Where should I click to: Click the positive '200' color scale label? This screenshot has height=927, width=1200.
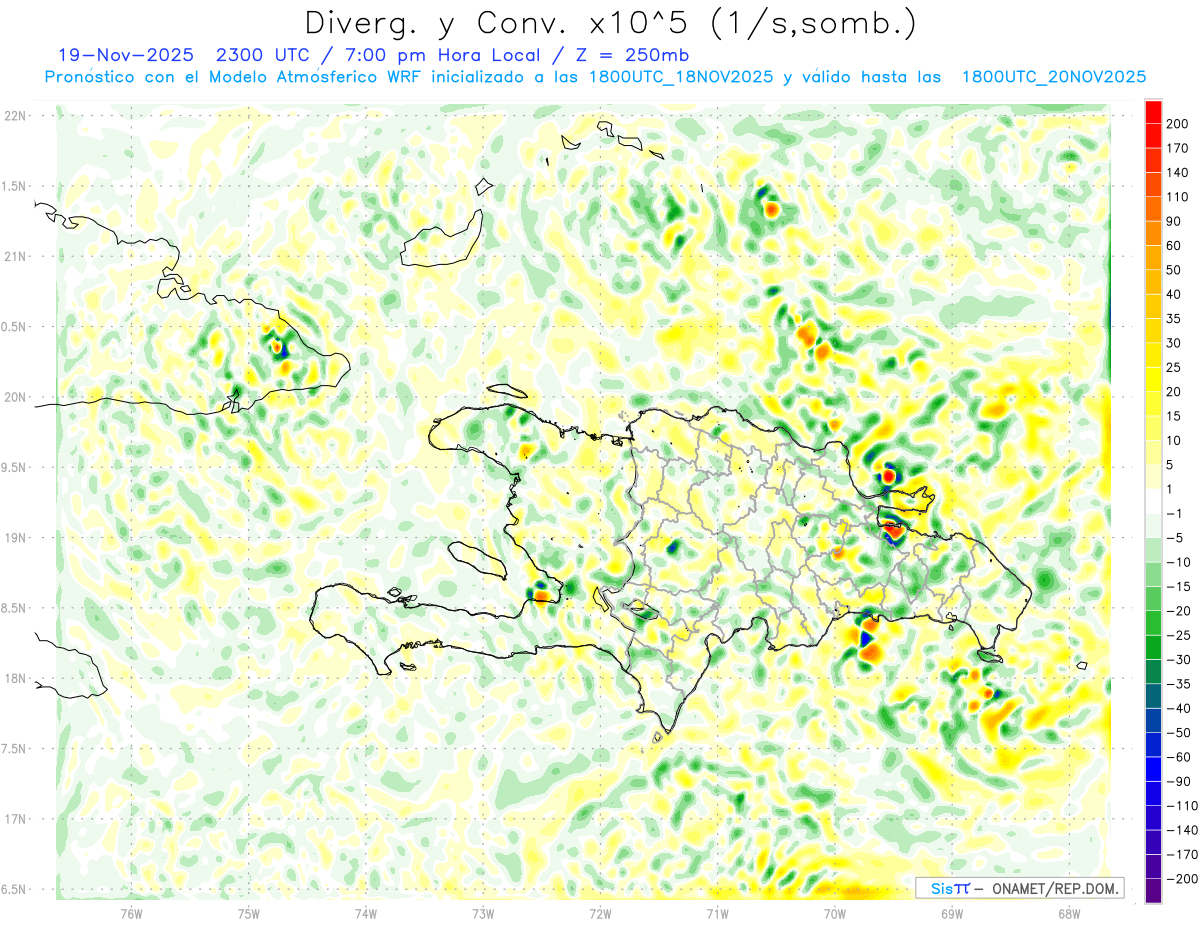(x=1177, y=124)
